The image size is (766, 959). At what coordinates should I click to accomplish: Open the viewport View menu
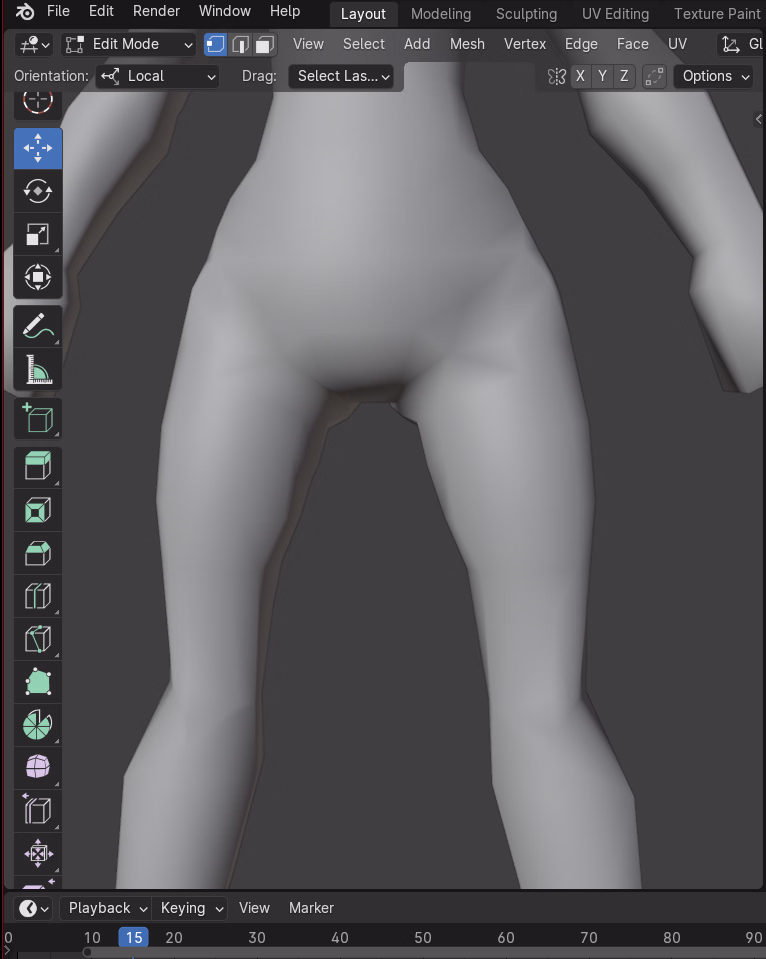pyautogui.click(x=308, y=44)
